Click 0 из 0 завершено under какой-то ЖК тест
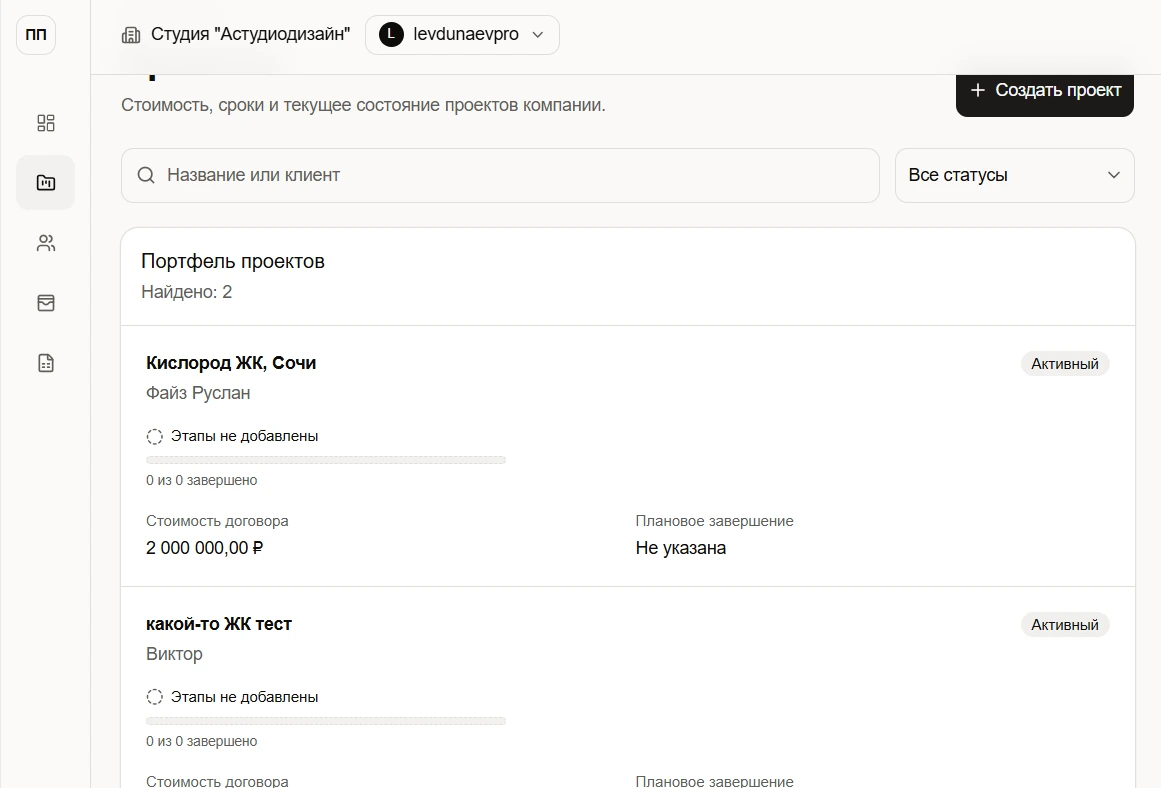Image resolution: width=1161 pixels, height=788 pixels. [201, 741]
